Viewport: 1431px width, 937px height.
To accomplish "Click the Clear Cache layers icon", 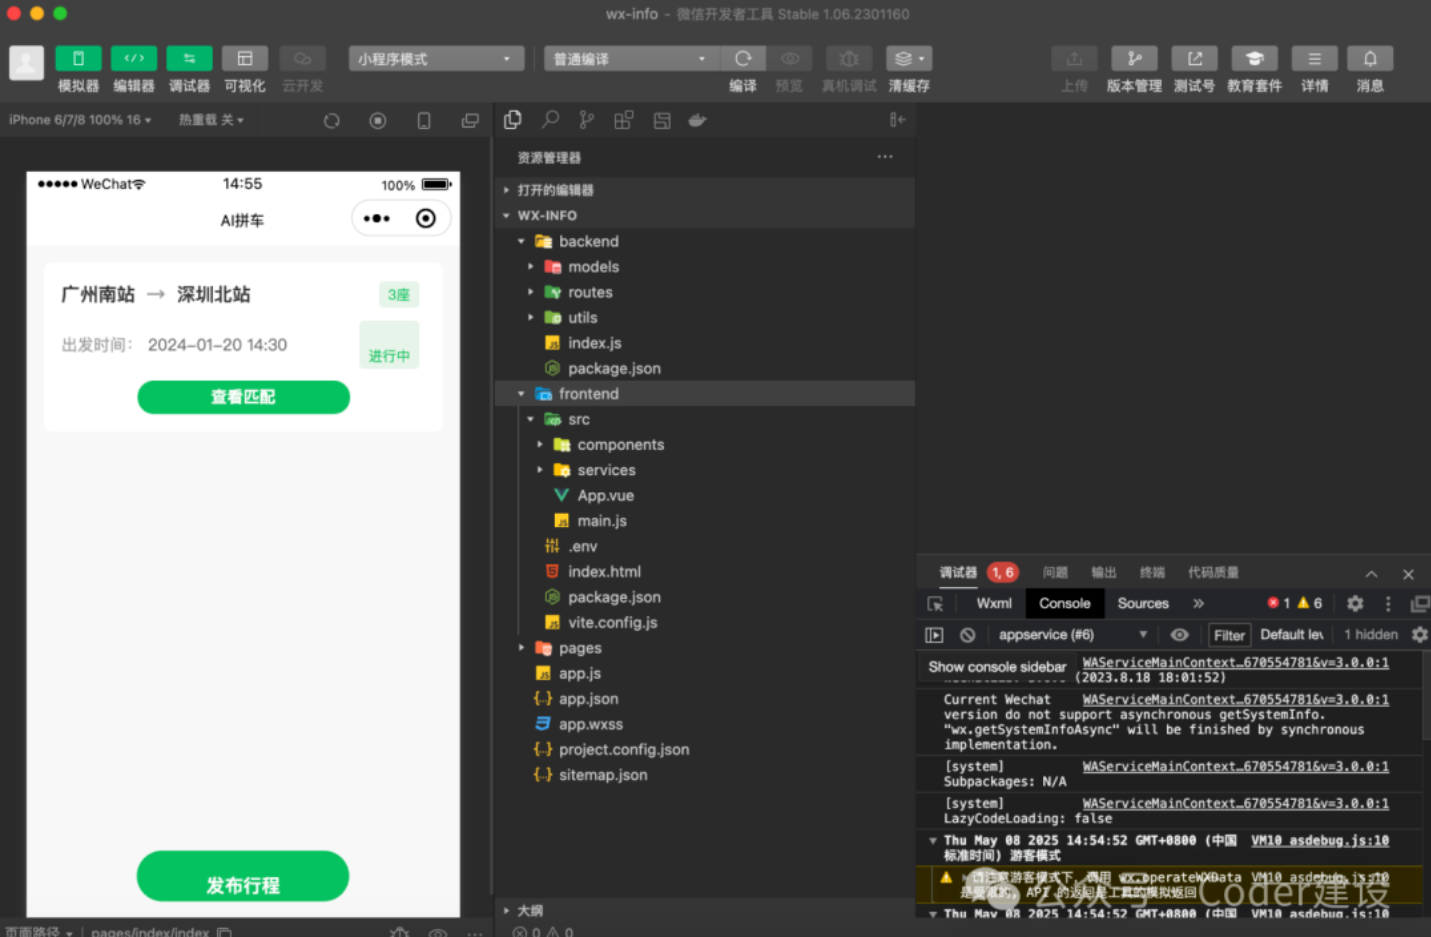I will coord(909,58).
